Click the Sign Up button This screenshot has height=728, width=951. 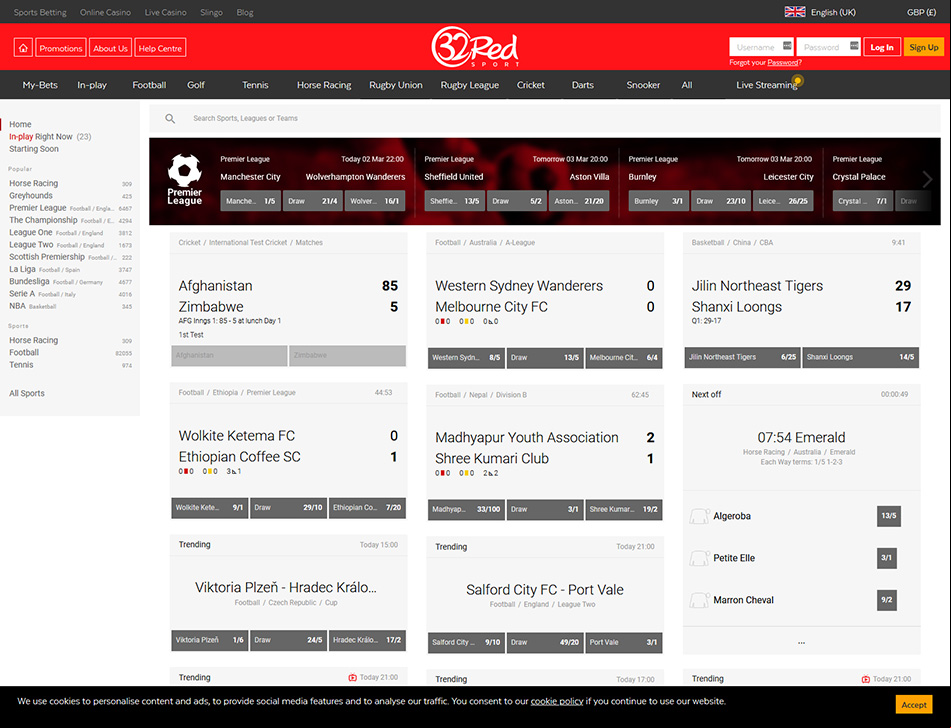(x=924, y=47)
